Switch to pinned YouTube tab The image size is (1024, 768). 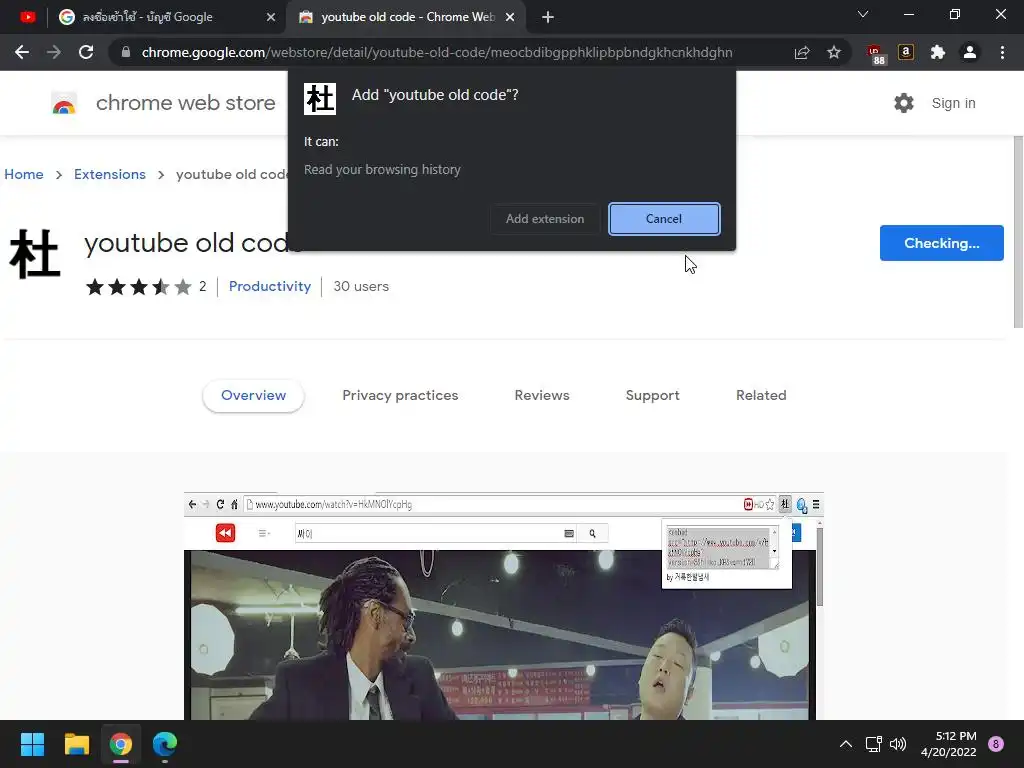click(x=28, y=17)
